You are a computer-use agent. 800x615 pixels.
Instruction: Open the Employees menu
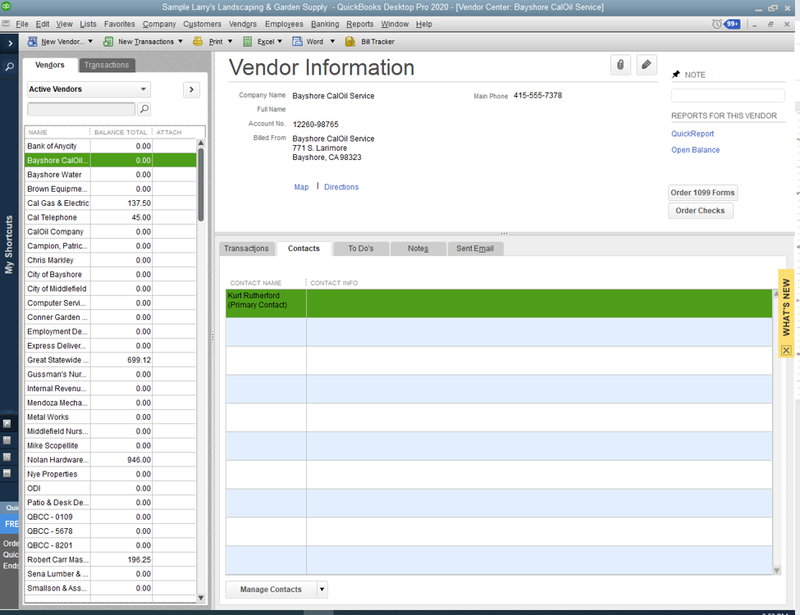[284, 24]
